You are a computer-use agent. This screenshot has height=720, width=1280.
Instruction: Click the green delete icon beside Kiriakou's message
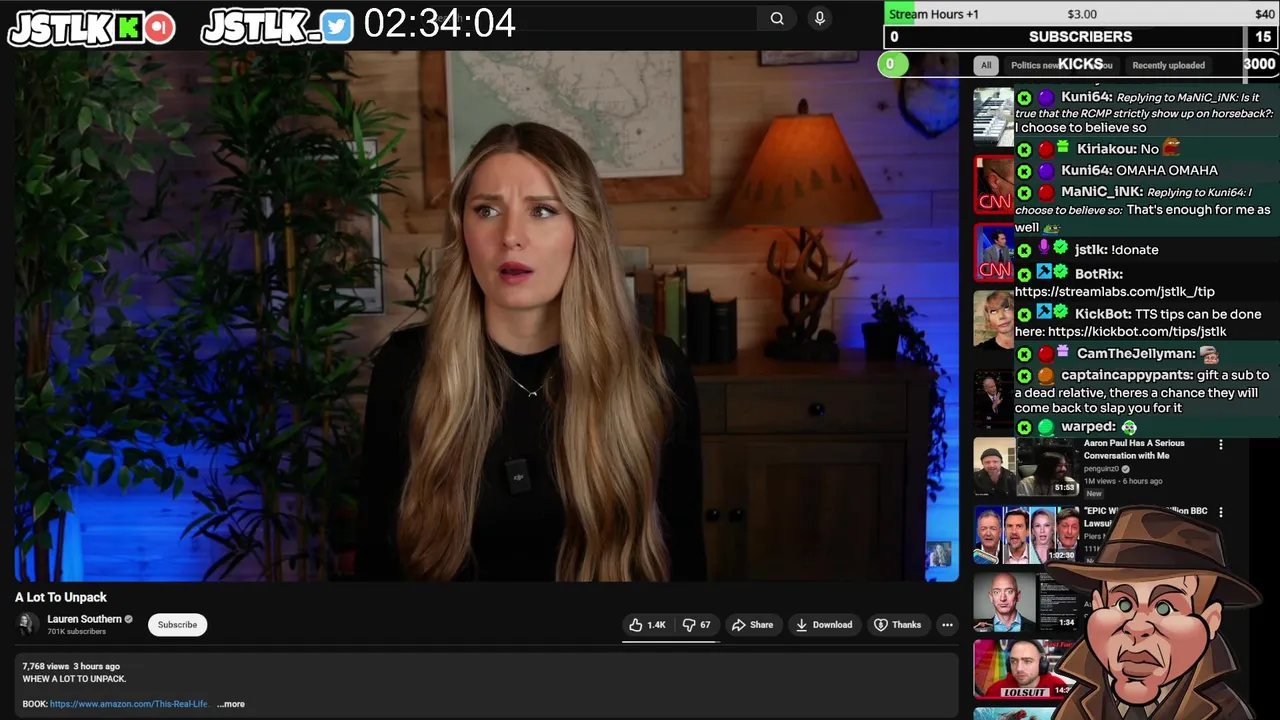[x=1024, y=149]
